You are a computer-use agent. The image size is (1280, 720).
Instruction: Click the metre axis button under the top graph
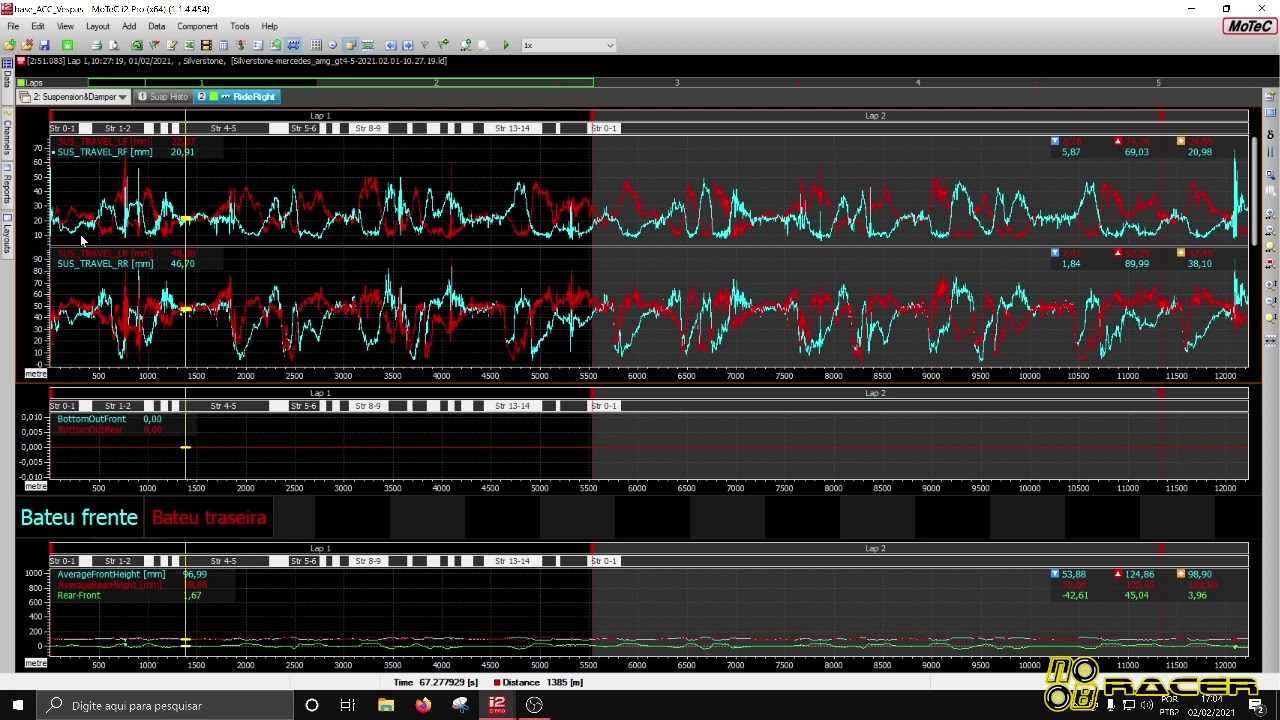click(36, 374)
